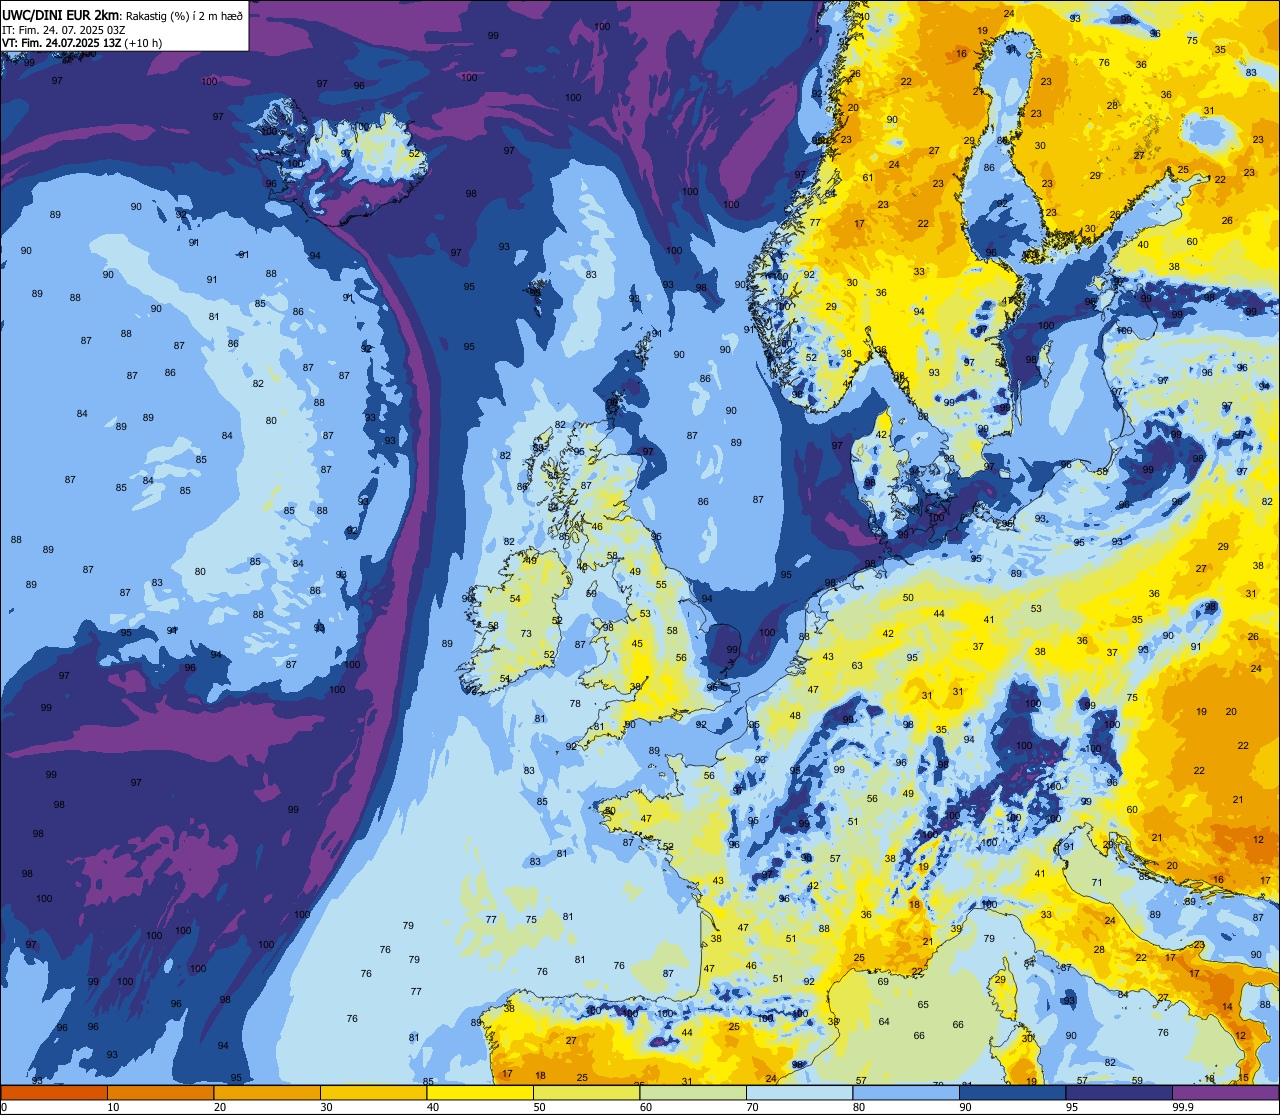
Task: Click the light orange 20–30 legend swatch
Action: [x=266, y=1093]
